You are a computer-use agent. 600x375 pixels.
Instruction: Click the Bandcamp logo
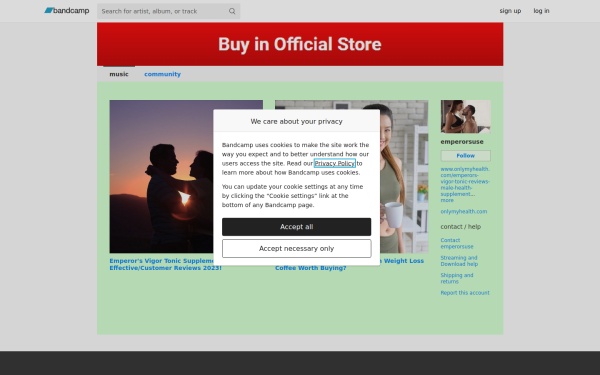point(67,11)
